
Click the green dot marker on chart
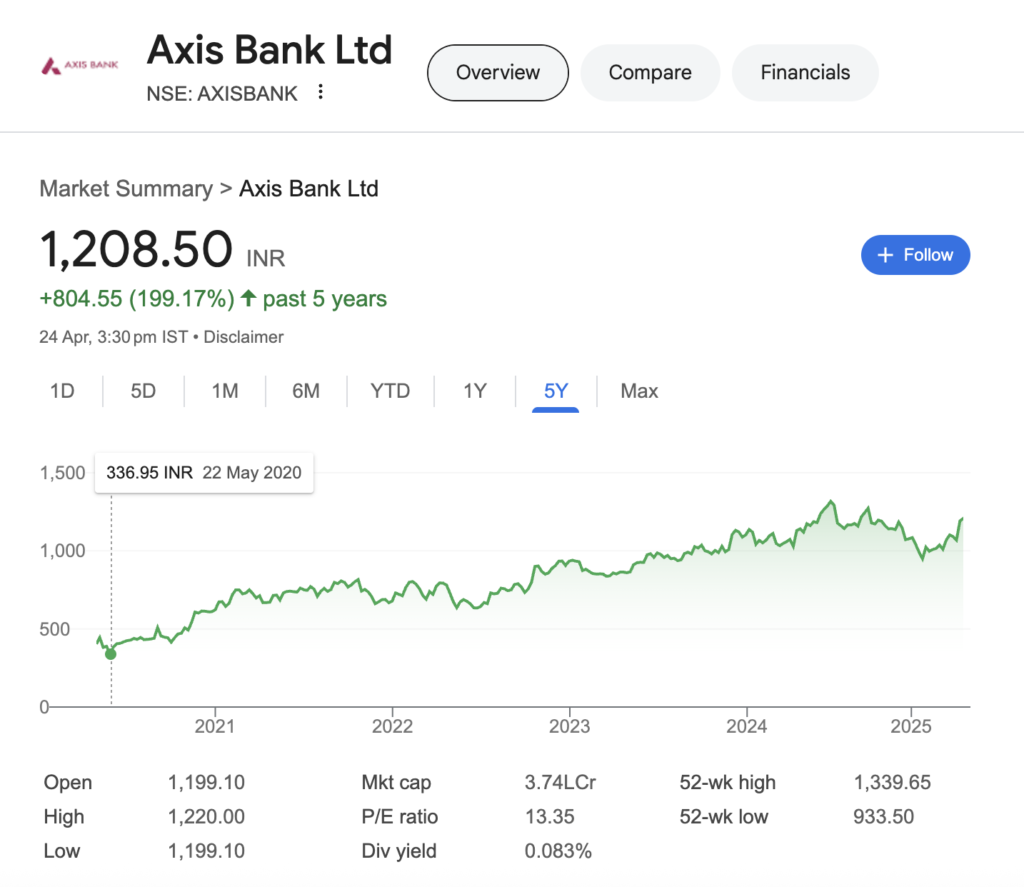111,654
